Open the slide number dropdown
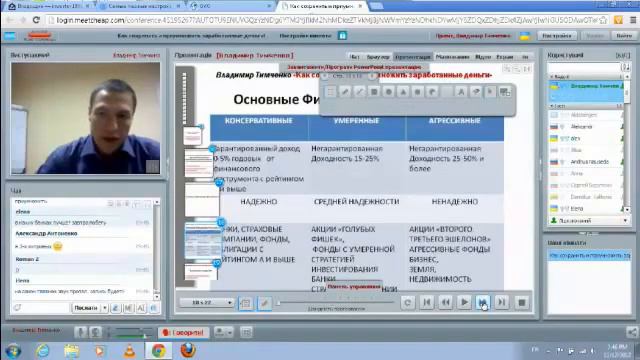 (x=207, y=302)
